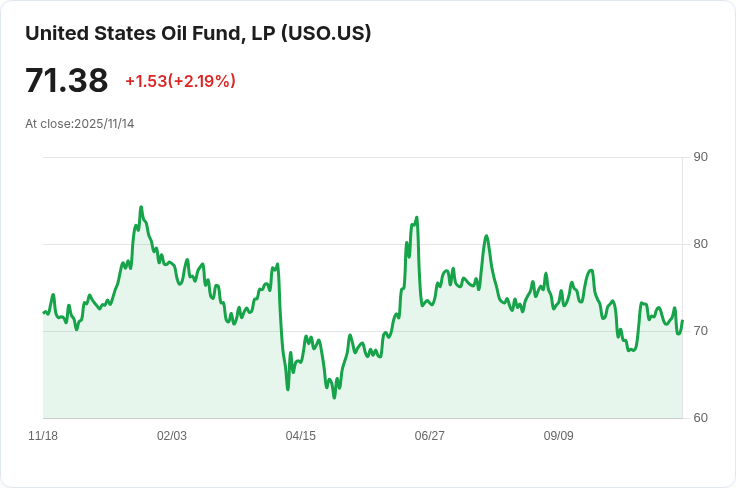Select the 04/15 date on x-axis

(301, 436)
